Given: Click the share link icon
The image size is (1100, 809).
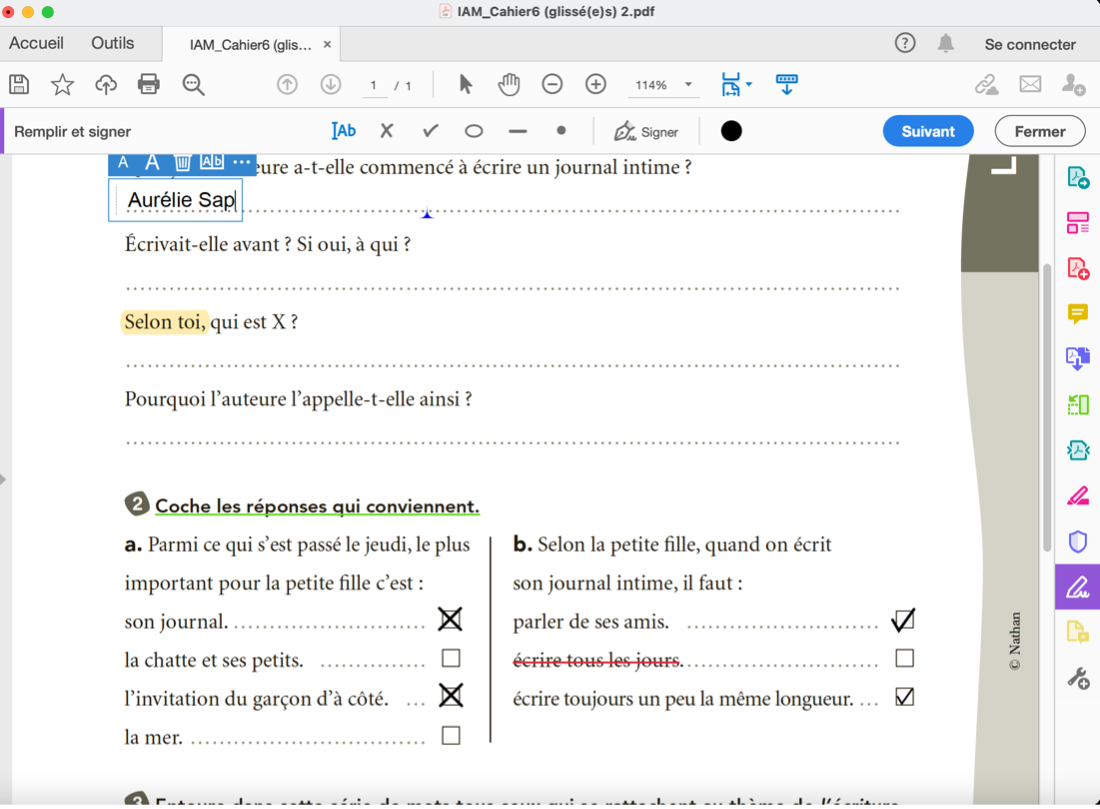Looking at the screenshot, I should pos(986,85).
